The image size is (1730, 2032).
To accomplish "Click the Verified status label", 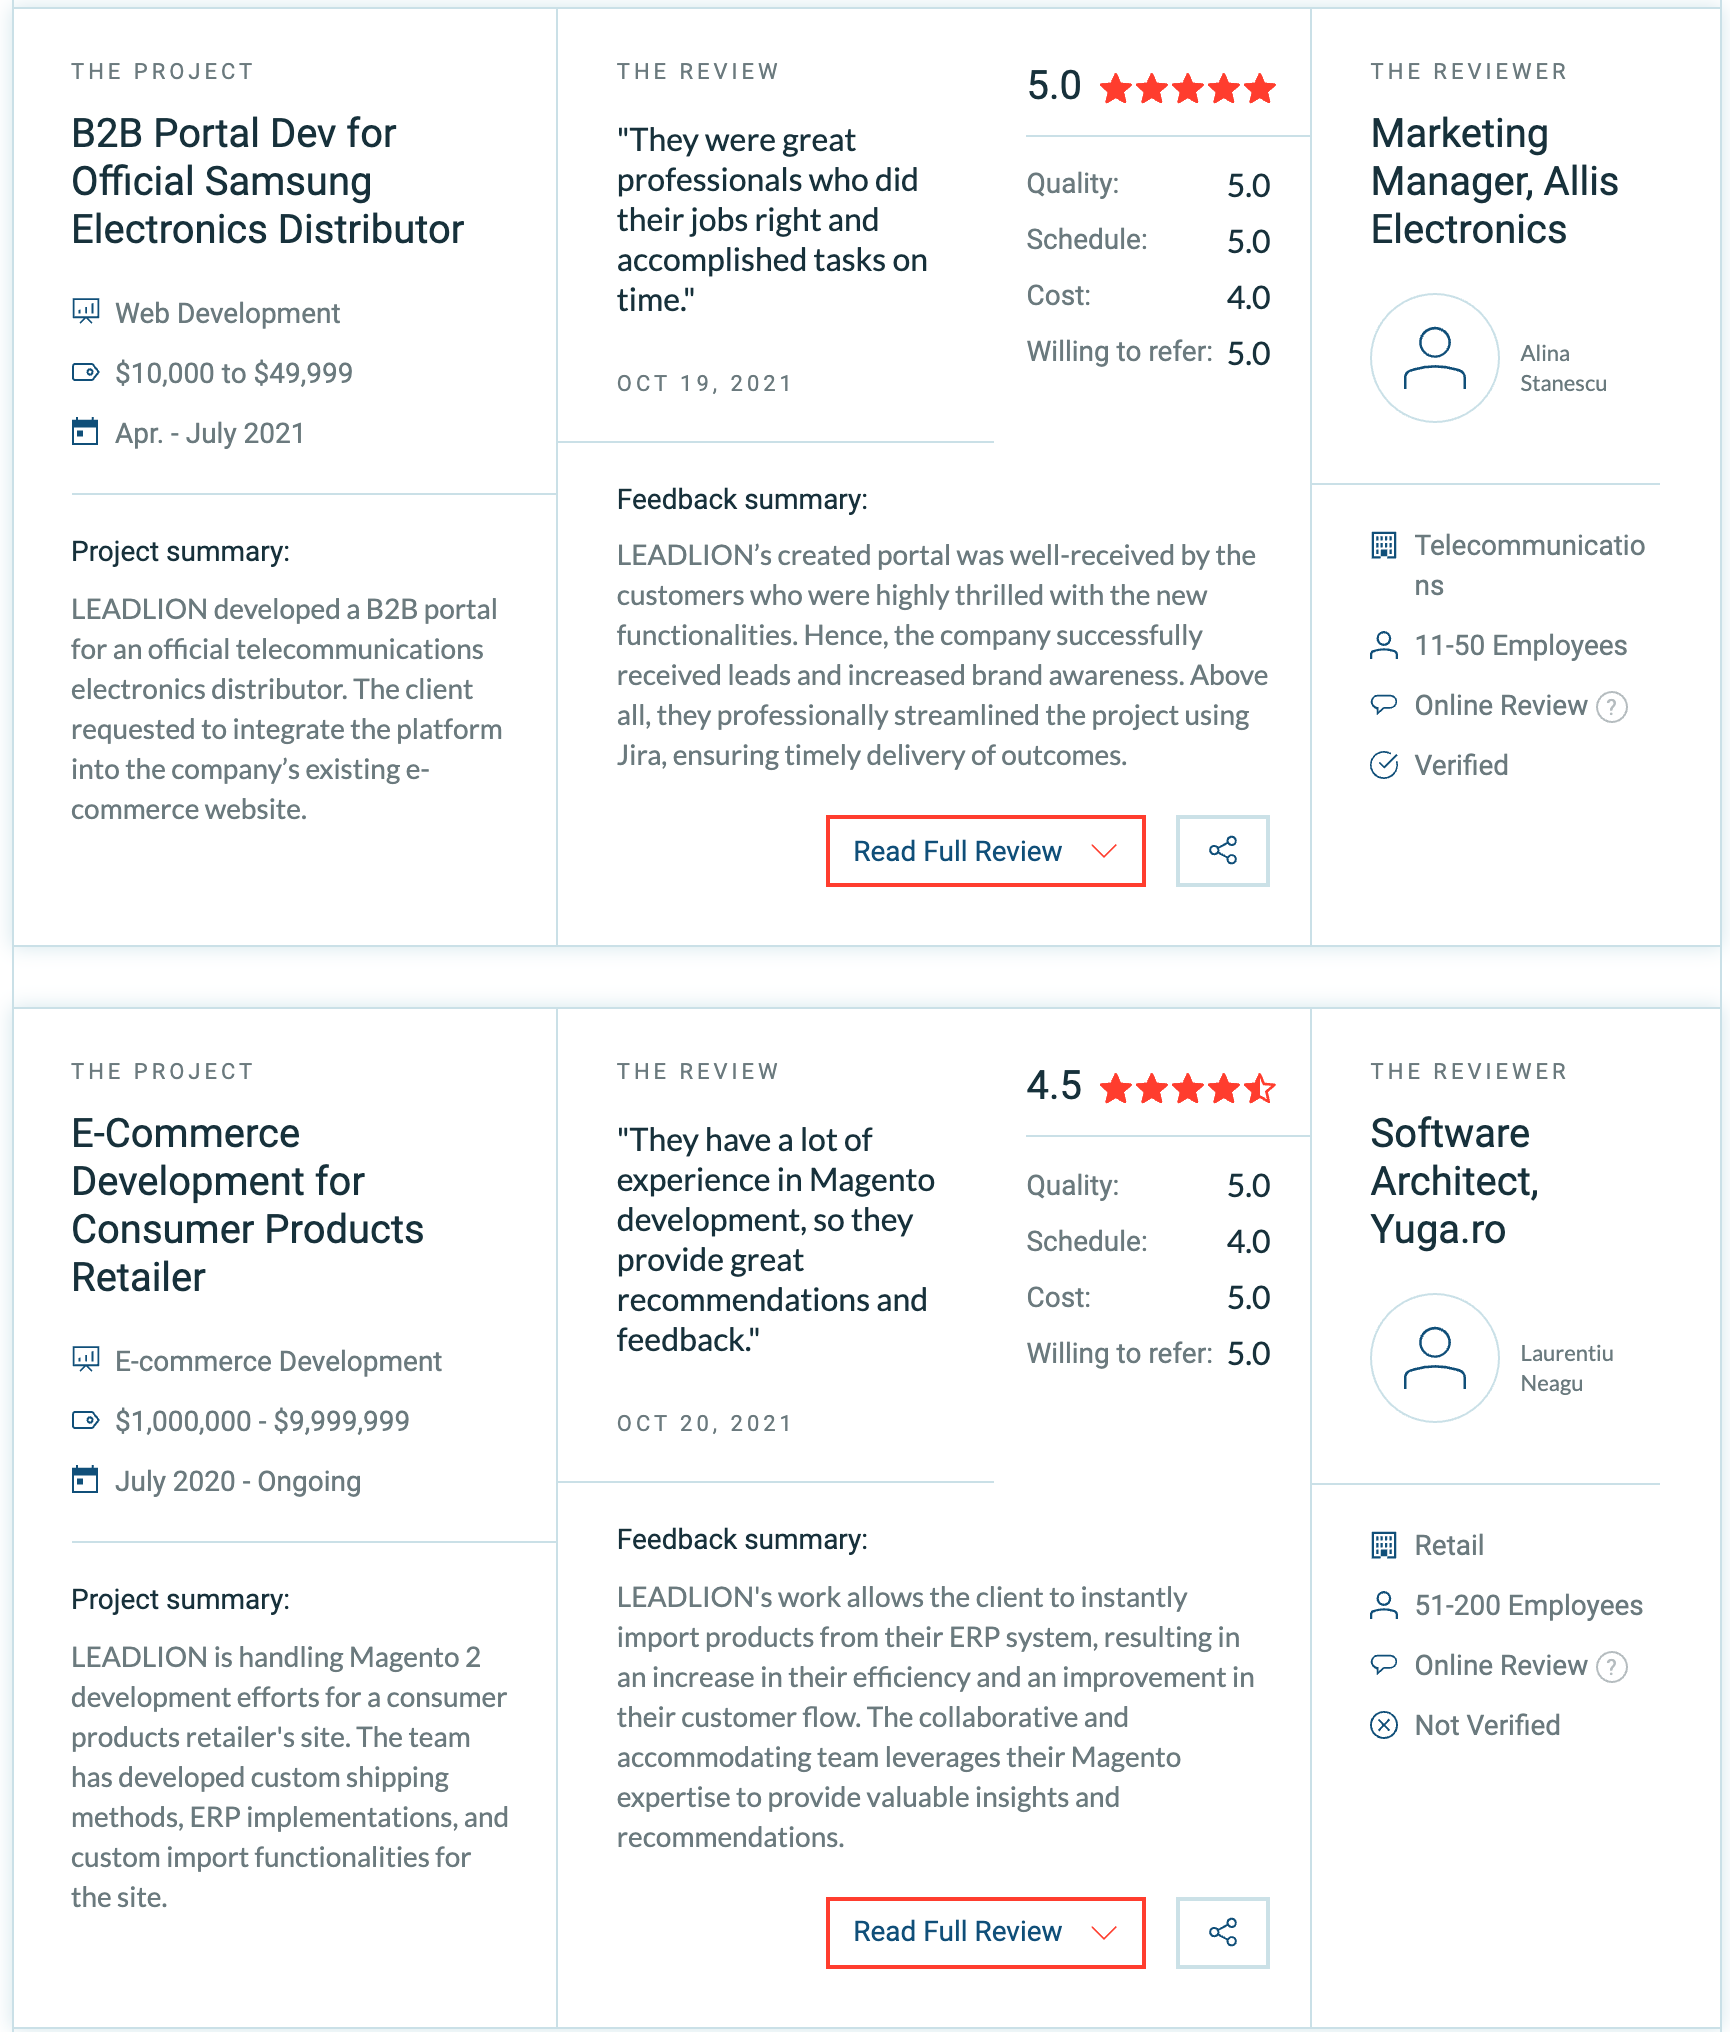I will point(1461,765).
